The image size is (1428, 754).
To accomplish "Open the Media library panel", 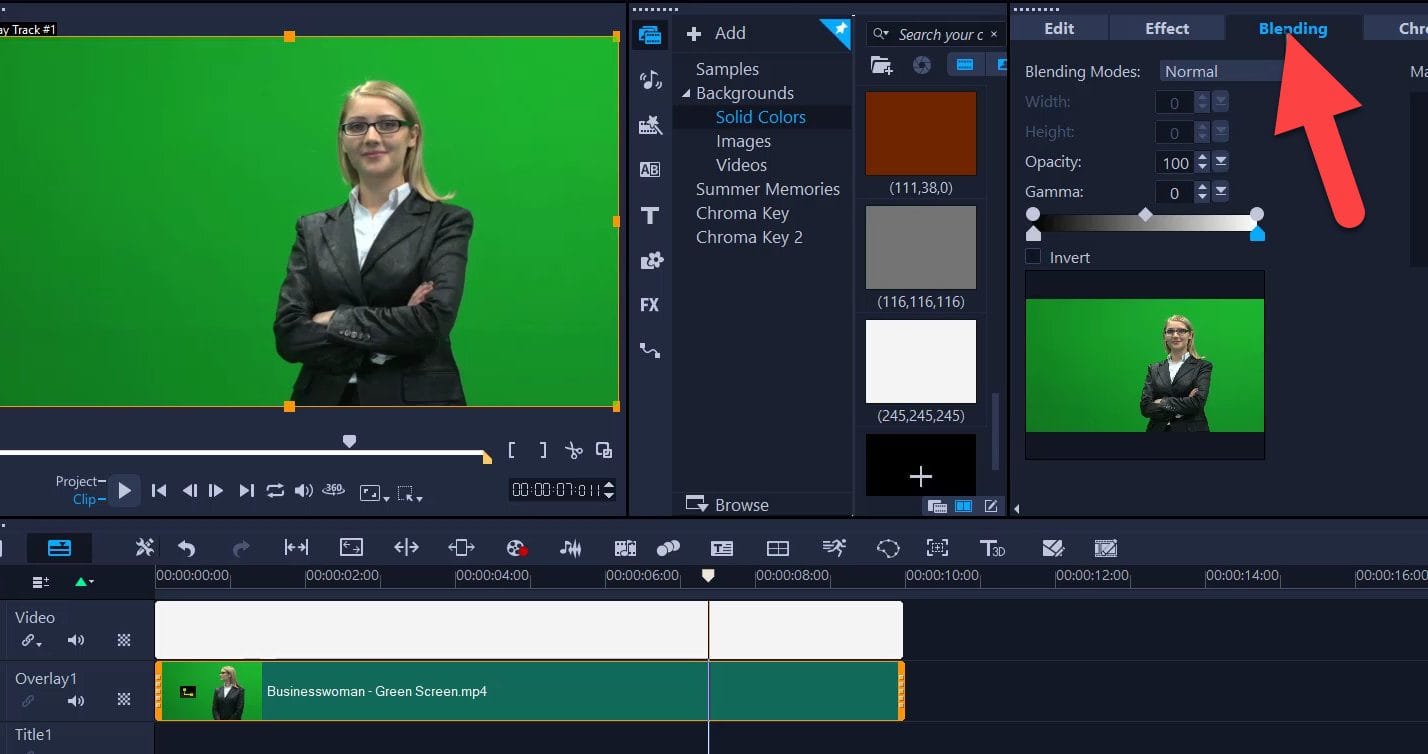I will (649, 34).
